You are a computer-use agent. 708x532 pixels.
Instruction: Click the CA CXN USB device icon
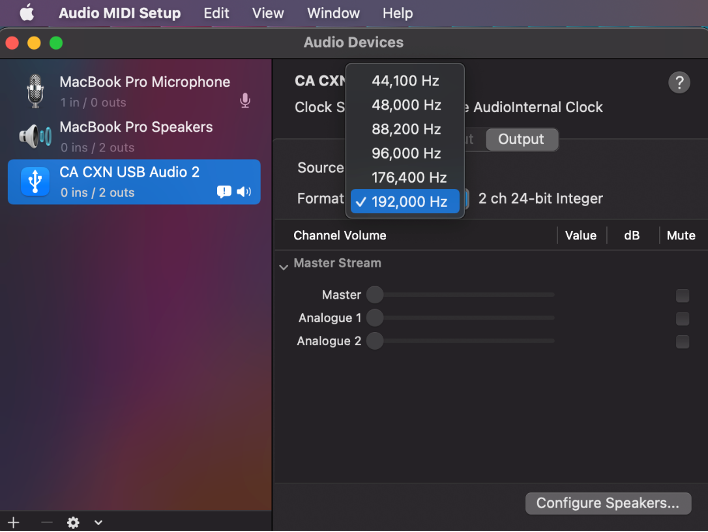pyautogui.click(x=35, y=181)
